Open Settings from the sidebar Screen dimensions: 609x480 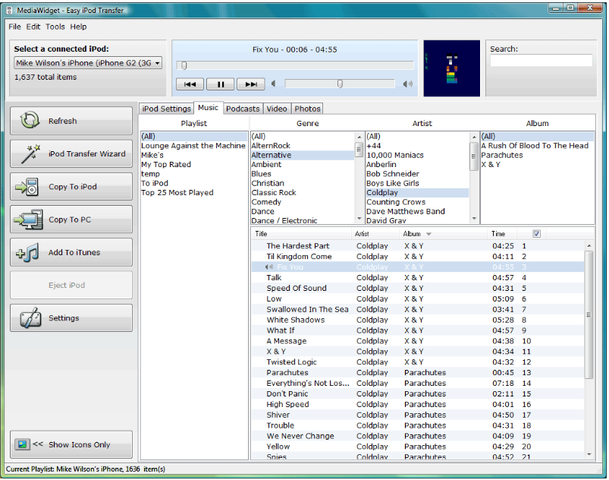pos(71,318)
